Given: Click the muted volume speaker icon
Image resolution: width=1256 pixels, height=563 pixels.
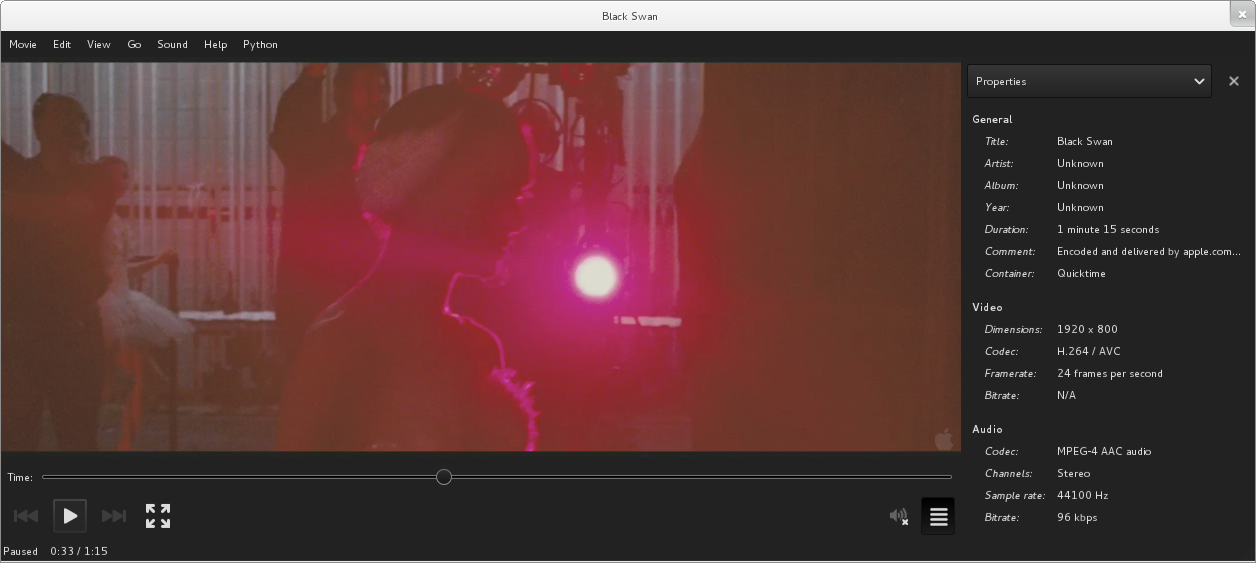Looking at the screenshot, I should pos(899,516).
